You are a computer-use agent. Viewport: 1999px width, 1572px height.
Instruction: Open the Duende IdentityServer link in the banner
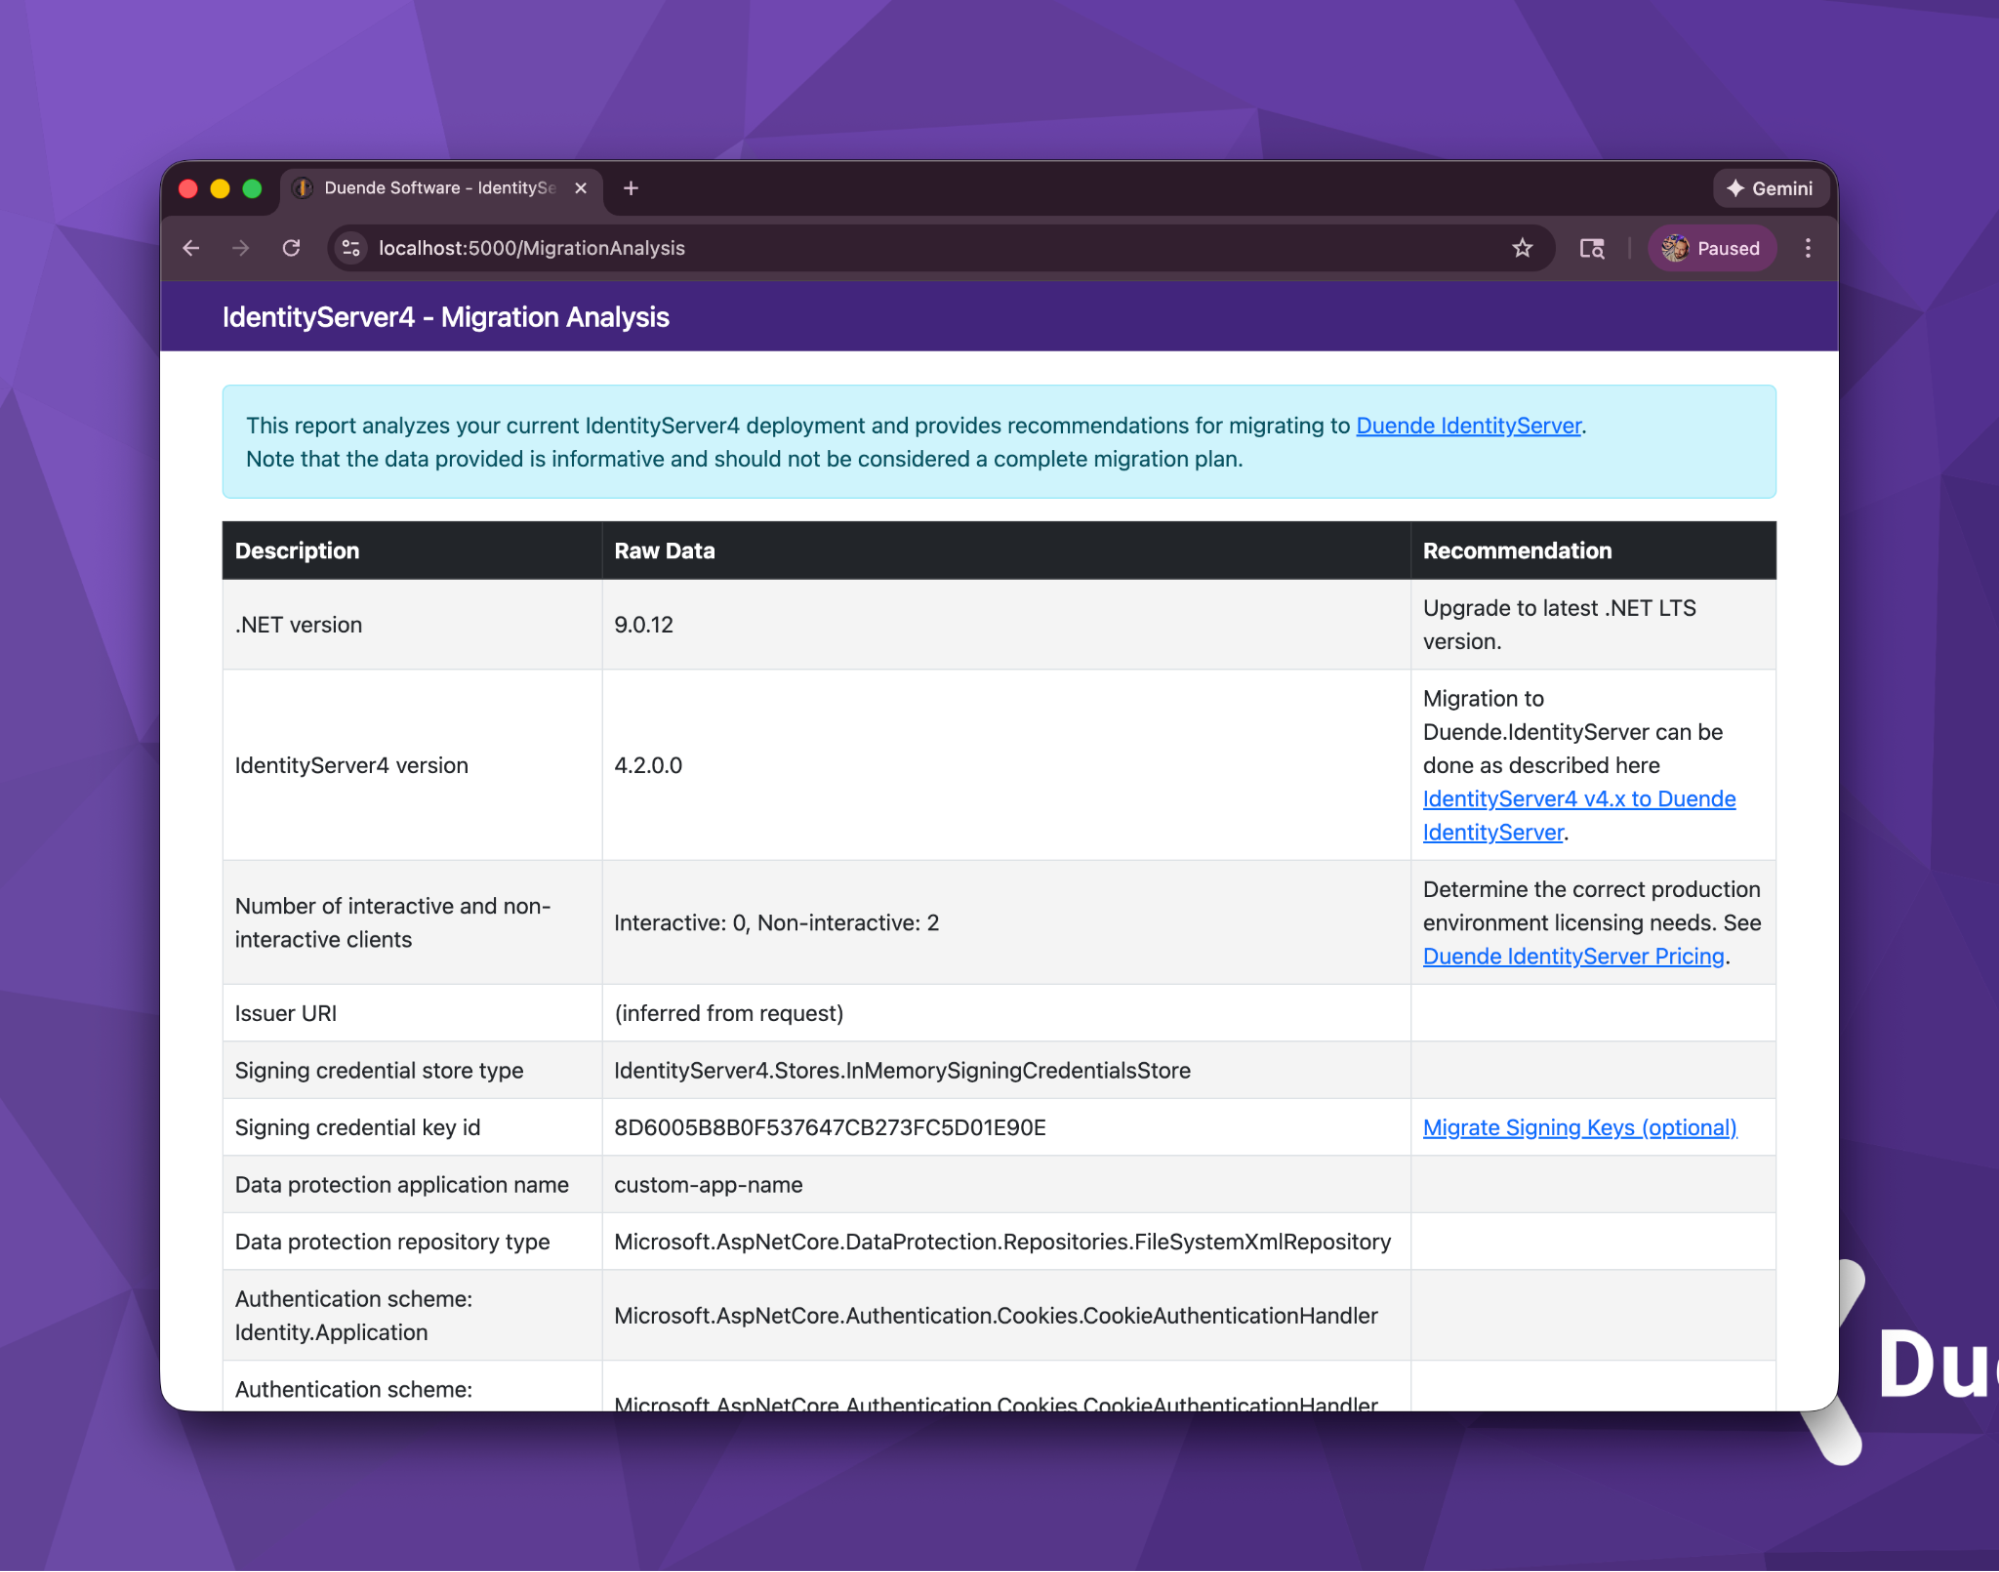(x=1467, y=425)
